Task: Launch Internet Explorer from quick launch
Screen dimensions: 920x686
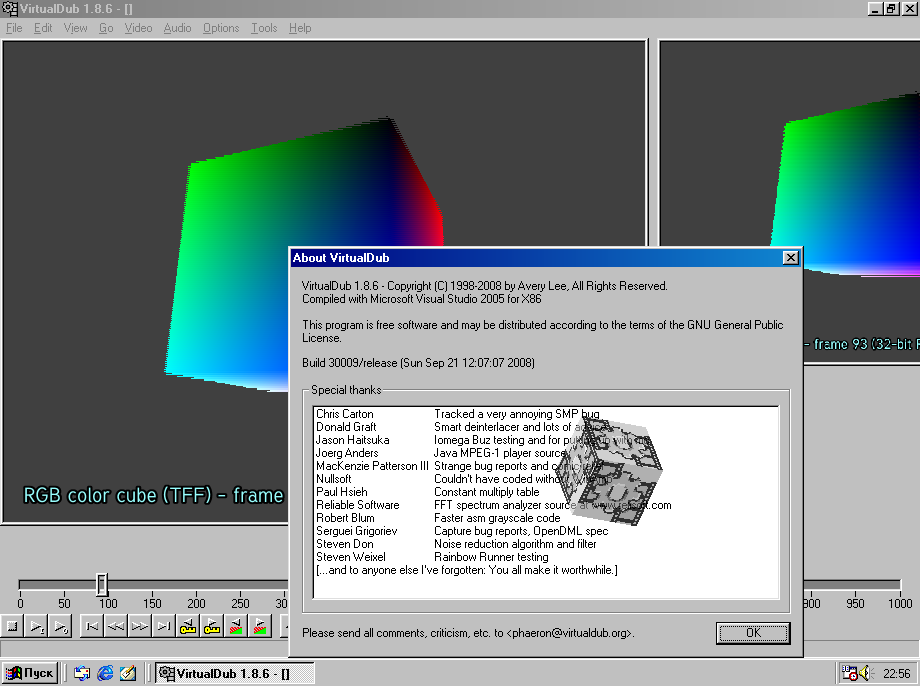Action: (105, 673)
